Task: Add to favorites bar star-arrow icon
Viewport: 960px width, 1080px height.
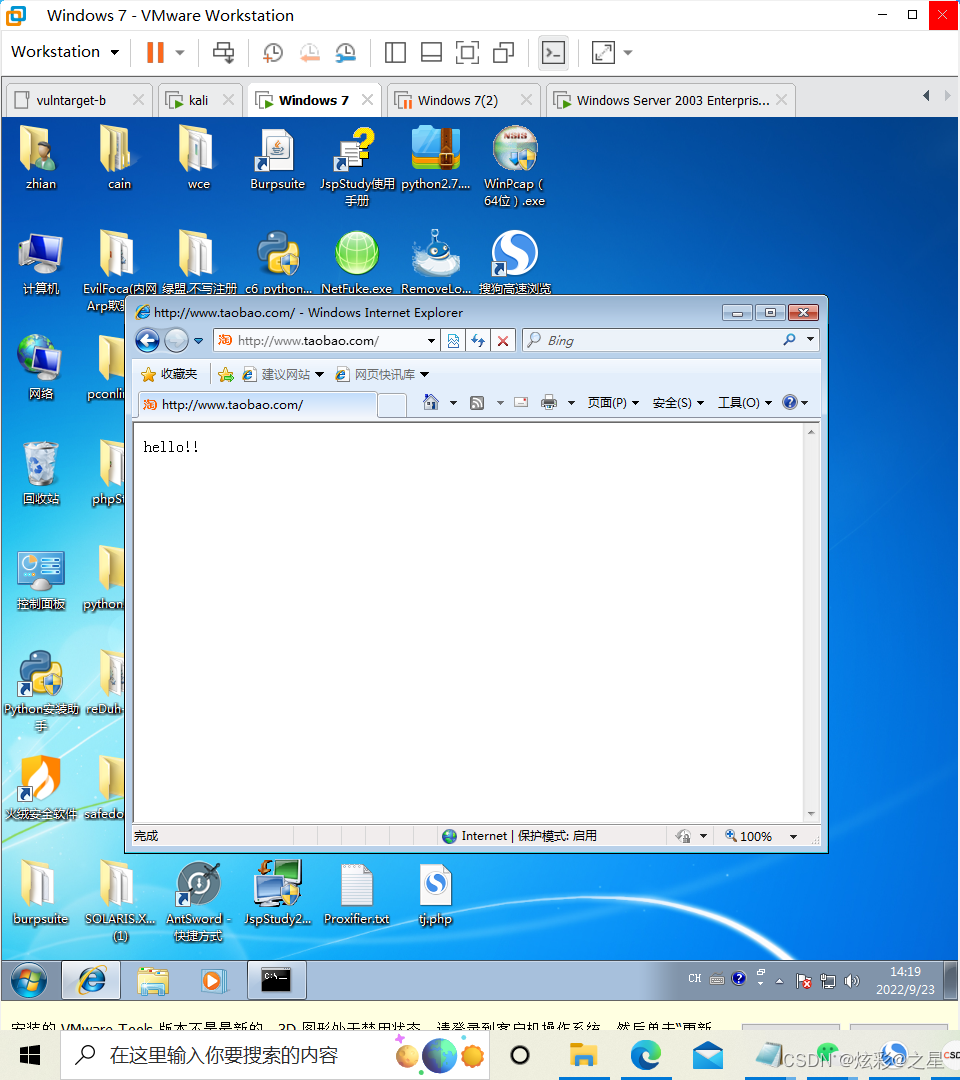Action: [225, 374]
